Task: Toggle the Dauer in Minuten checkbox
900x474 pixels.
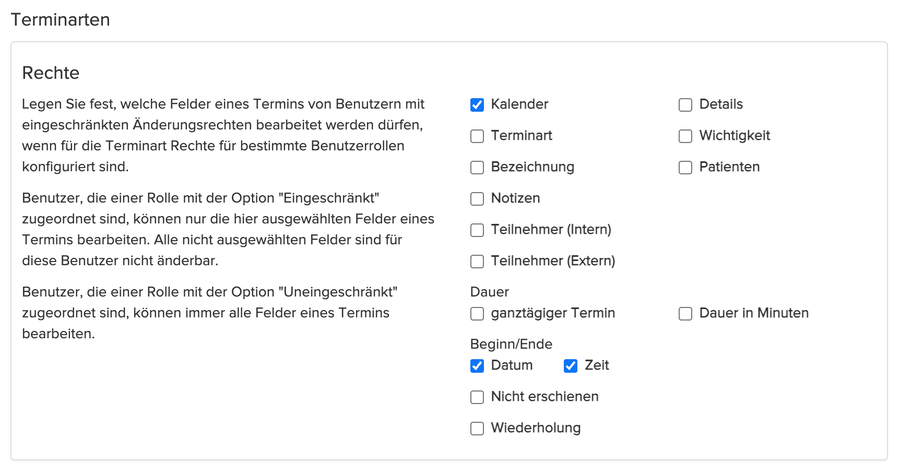Action: 685,314
